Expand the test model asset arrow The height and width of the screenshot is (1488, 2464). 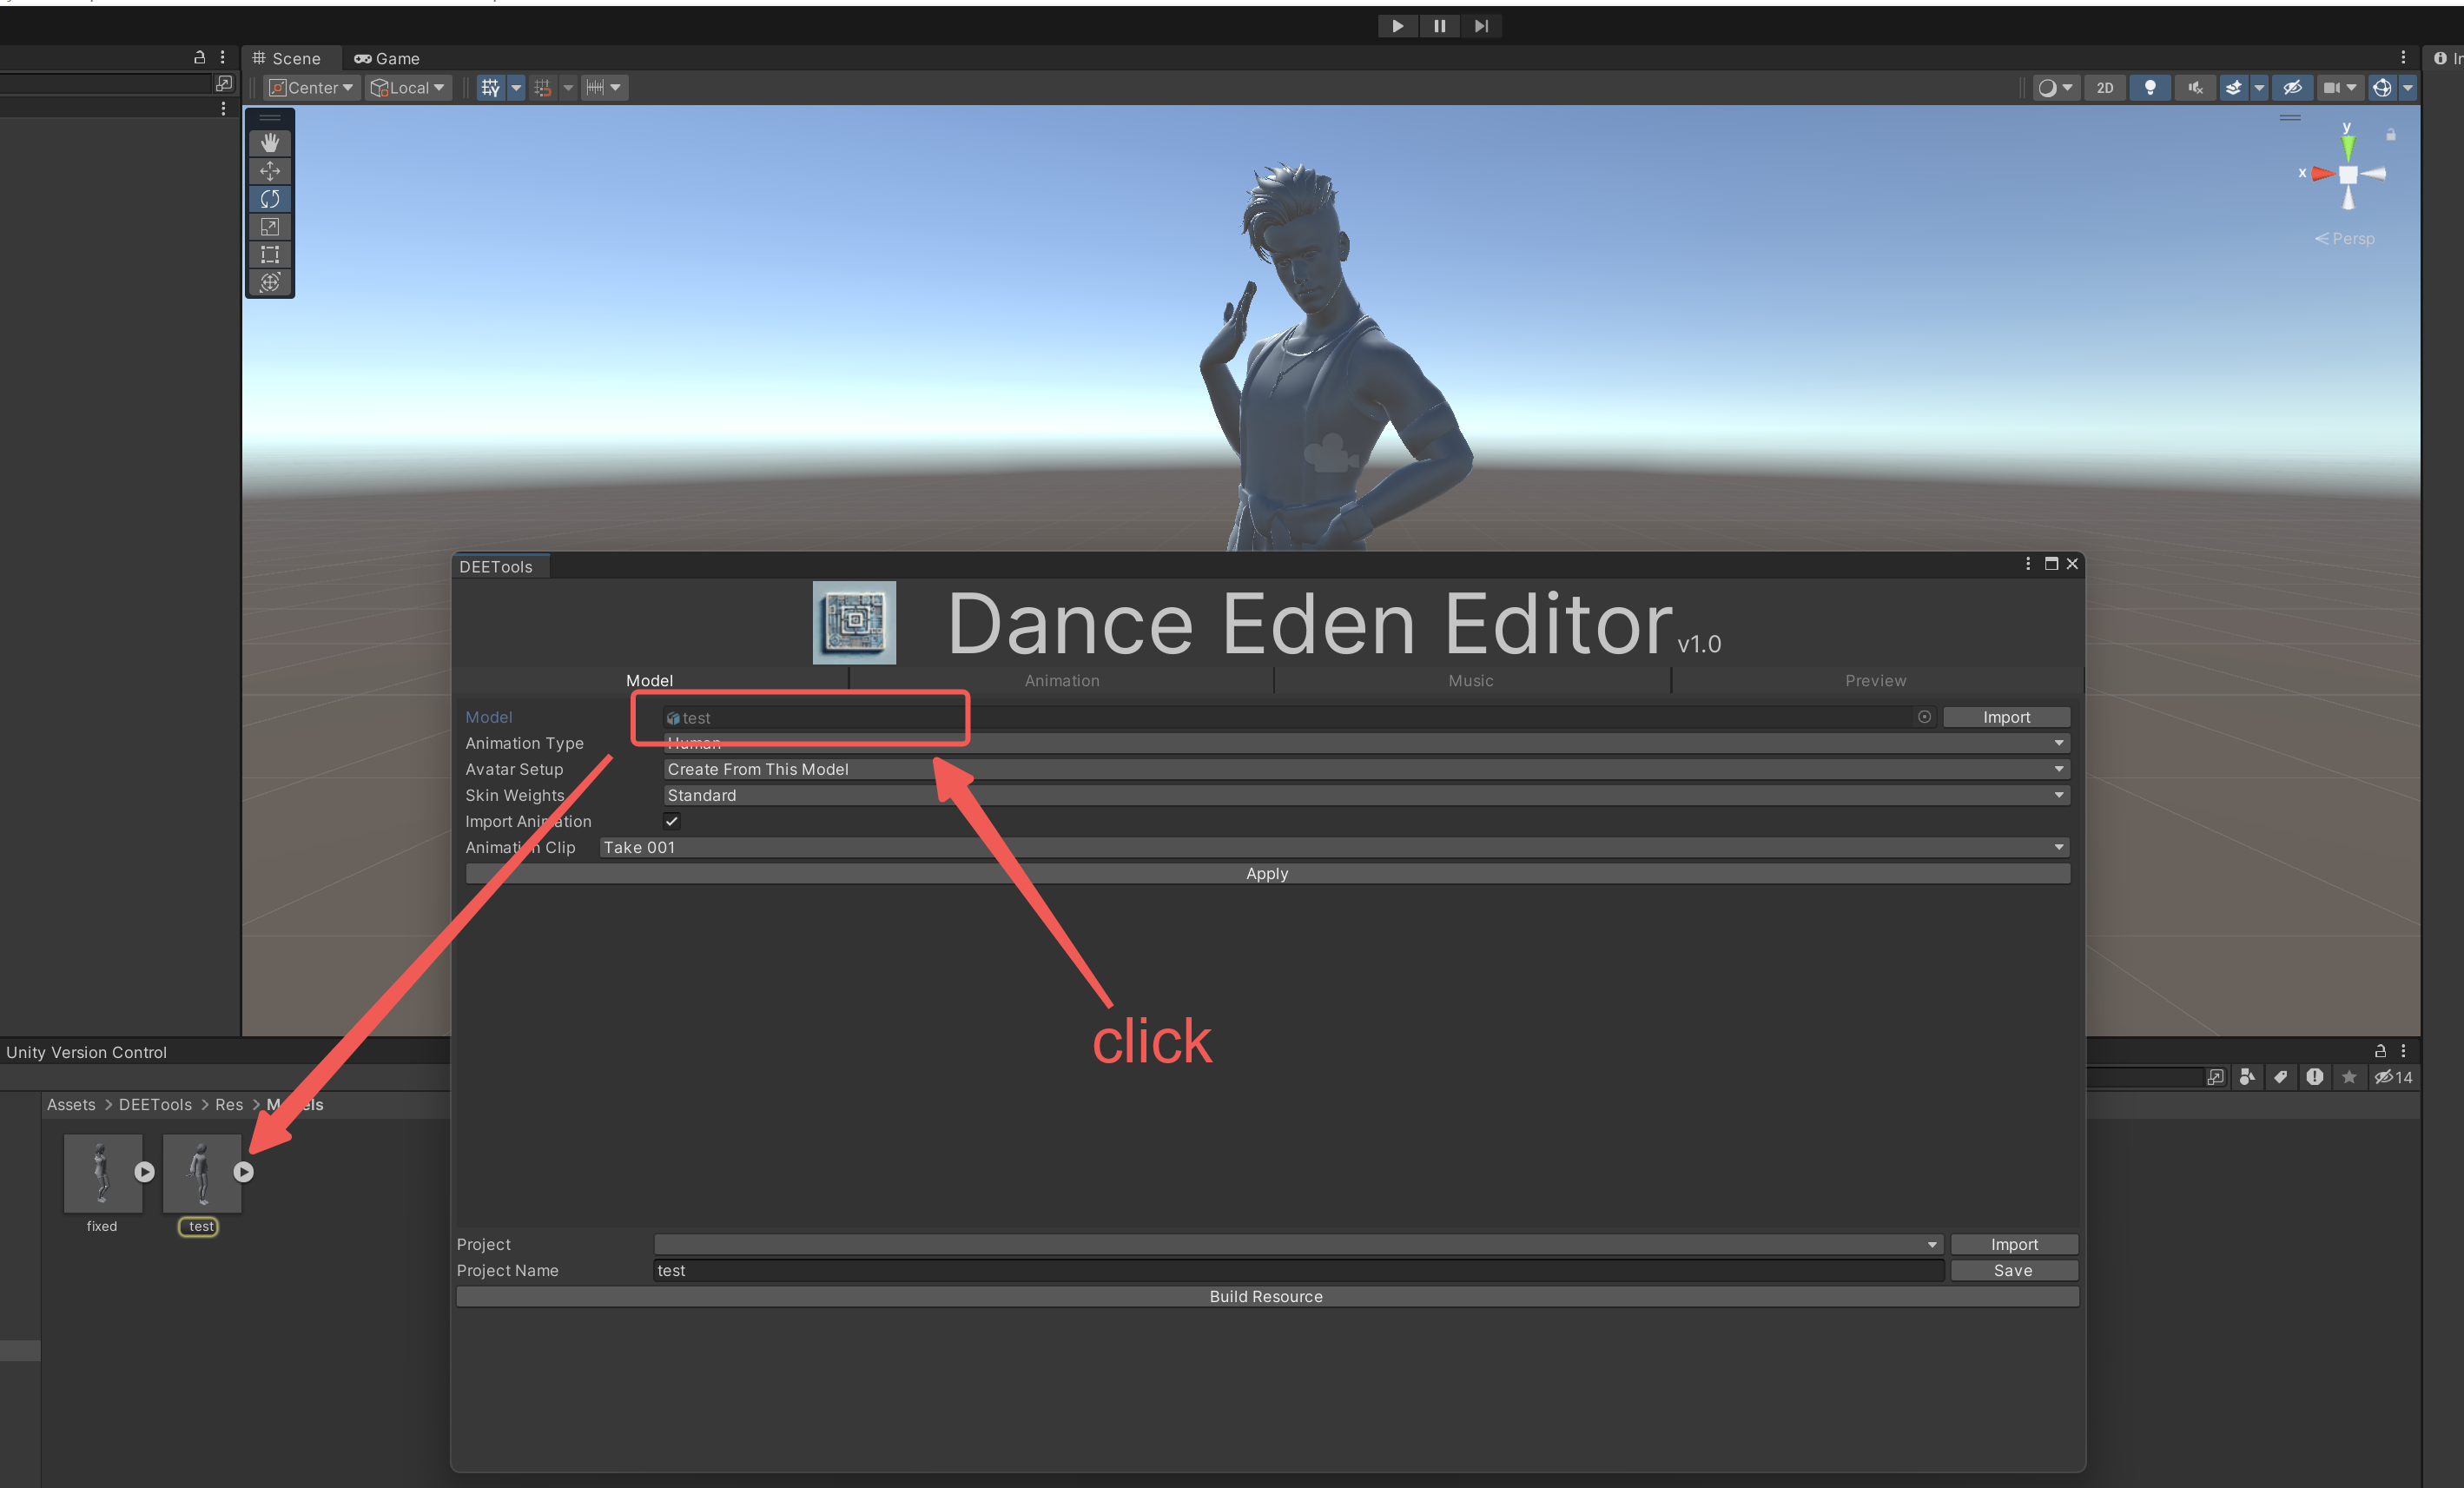click(x=243, y=1172)
